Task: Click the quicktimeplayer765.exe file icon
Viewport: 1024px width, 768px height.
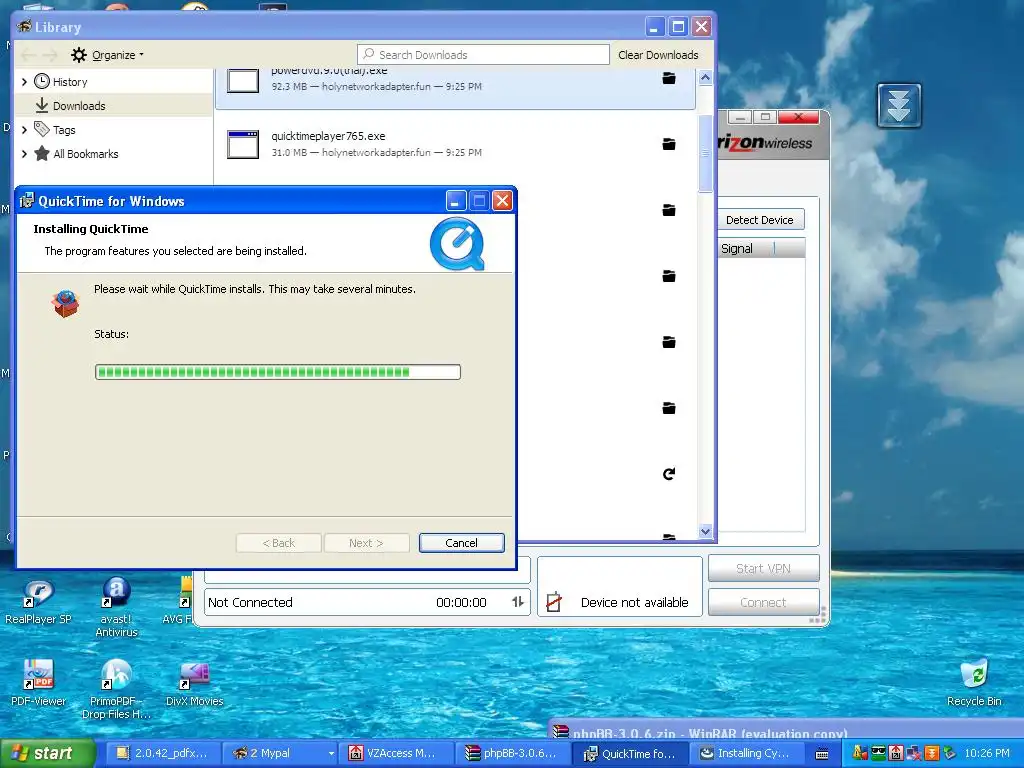Action: (243, 144)
